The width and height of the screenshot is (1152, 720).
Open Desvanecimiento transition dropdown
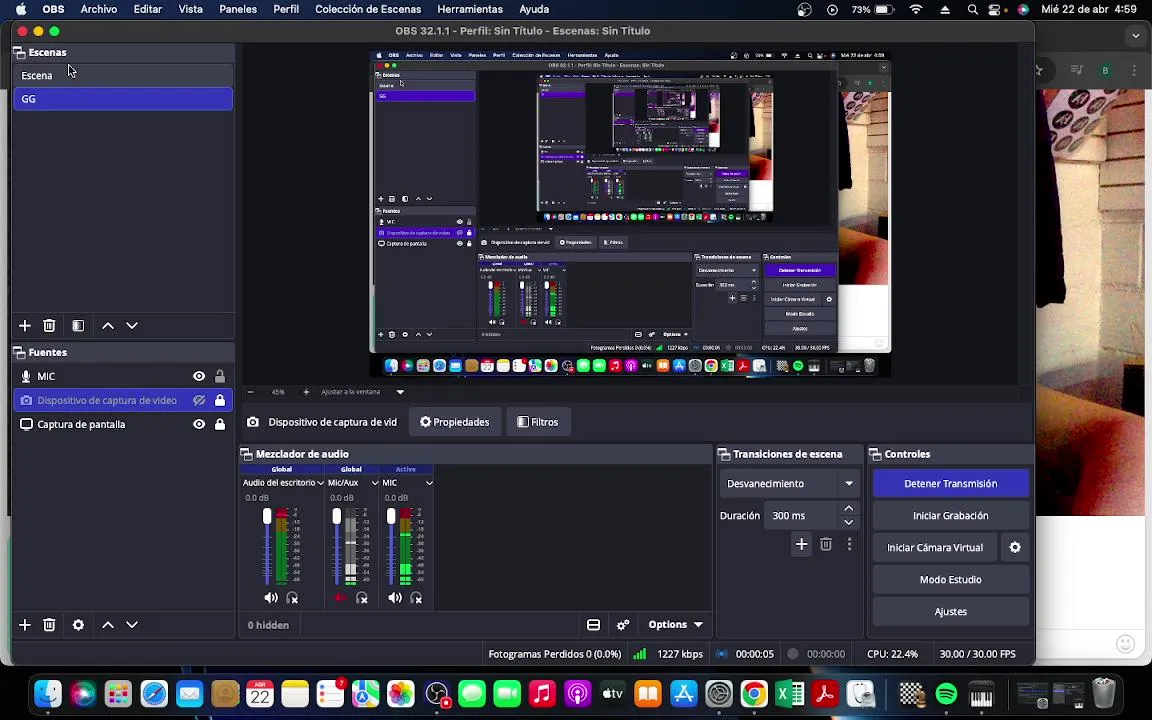pos(789,483)
